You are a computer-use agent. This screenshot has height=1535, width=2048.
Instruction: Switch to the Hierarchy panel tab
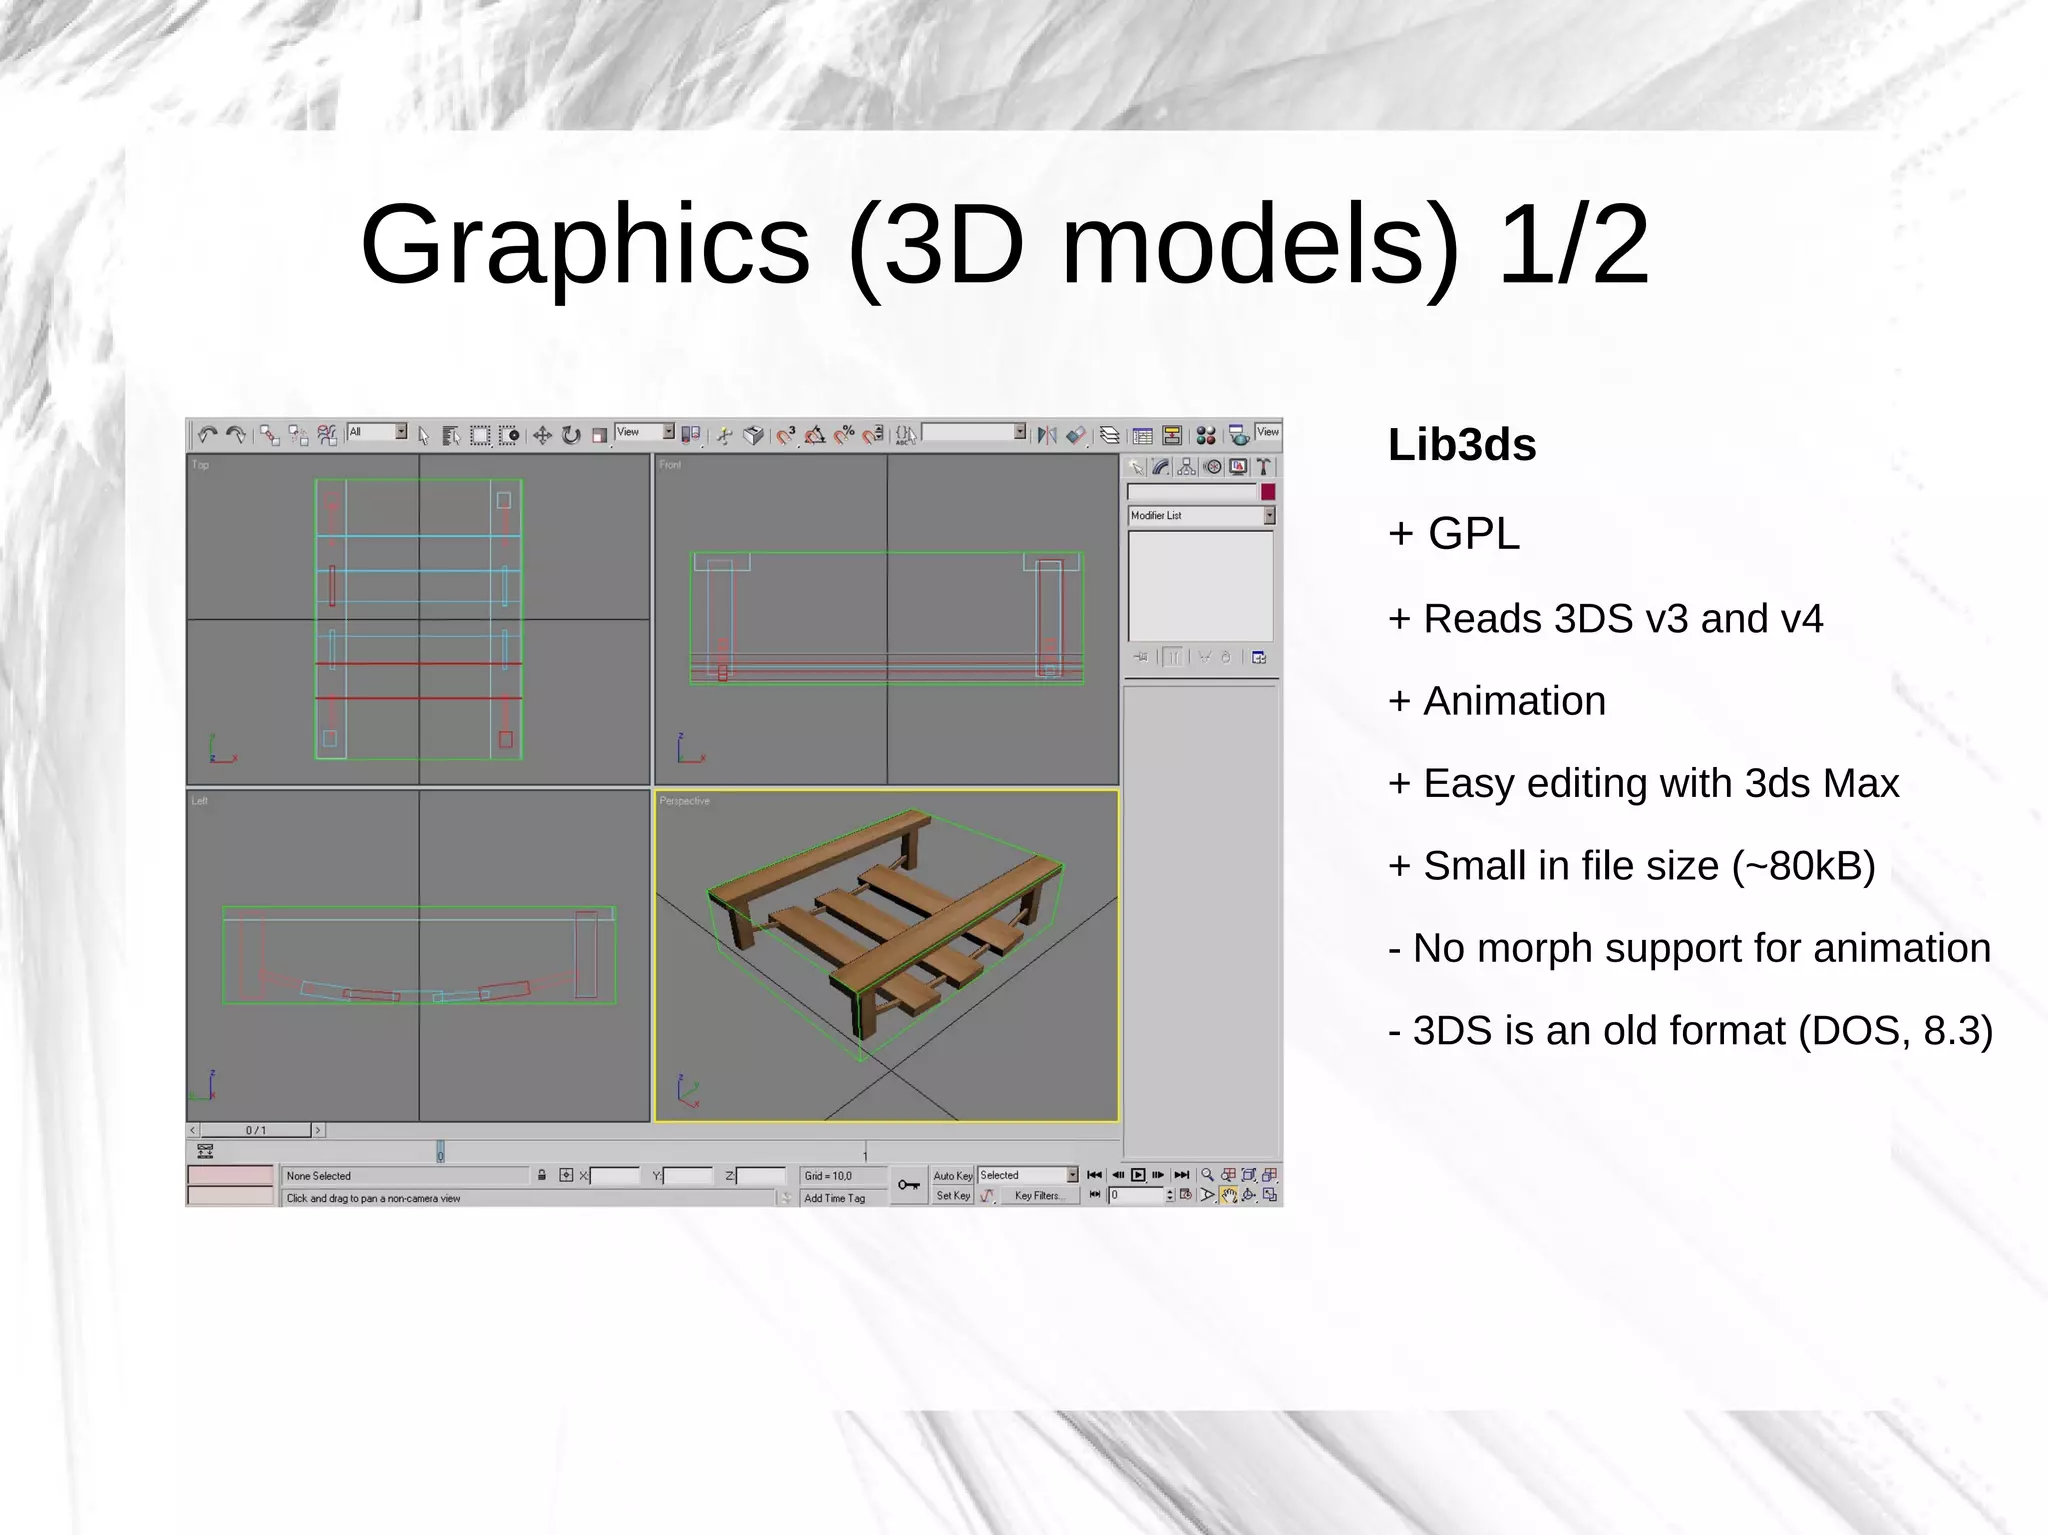coord(1186,467)
